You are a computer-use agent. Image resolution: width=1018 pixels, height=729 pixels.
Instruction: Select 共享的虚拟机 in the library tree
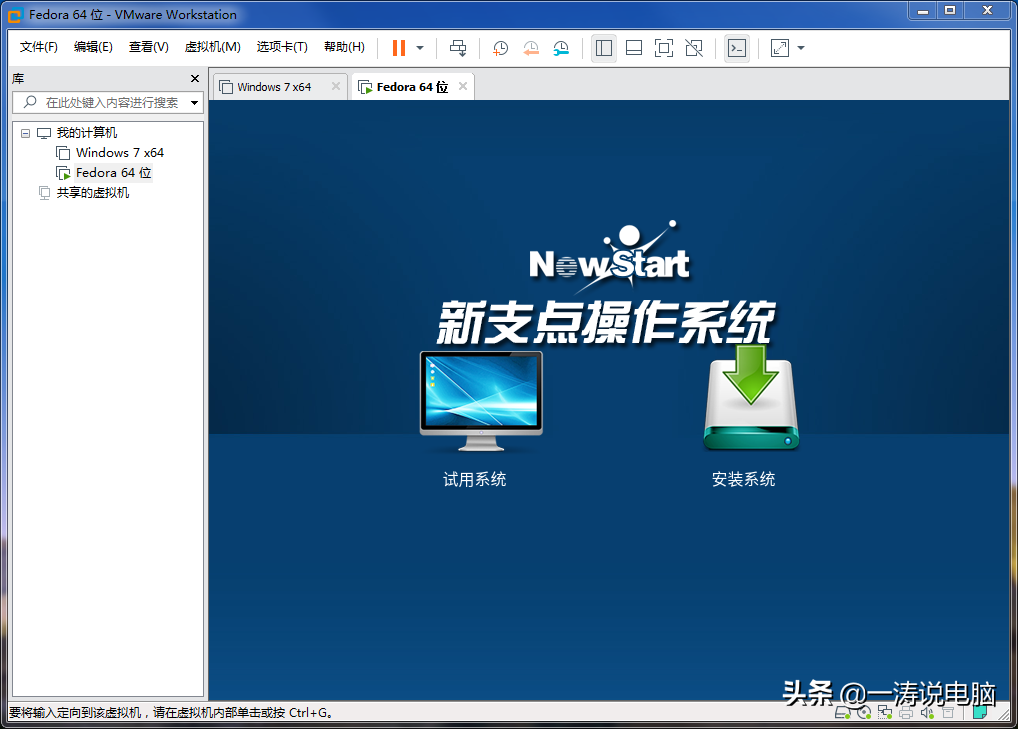[x=92, y=193]
